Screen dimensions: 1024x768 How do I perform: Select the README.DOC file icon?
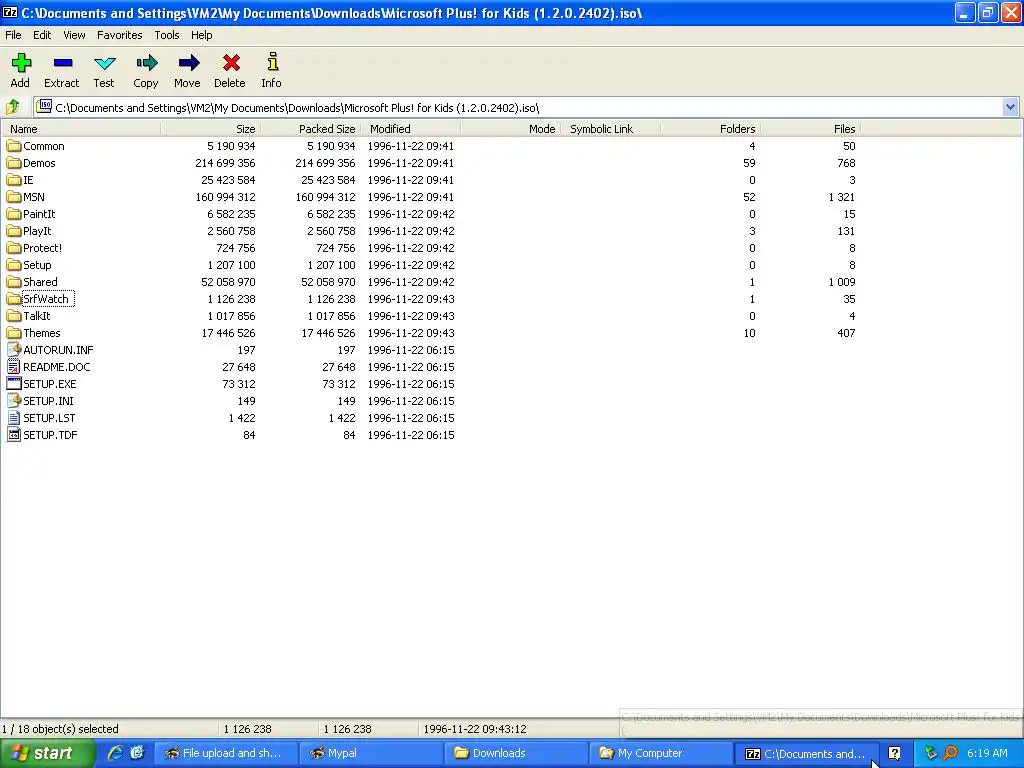[x=14, y=366]
